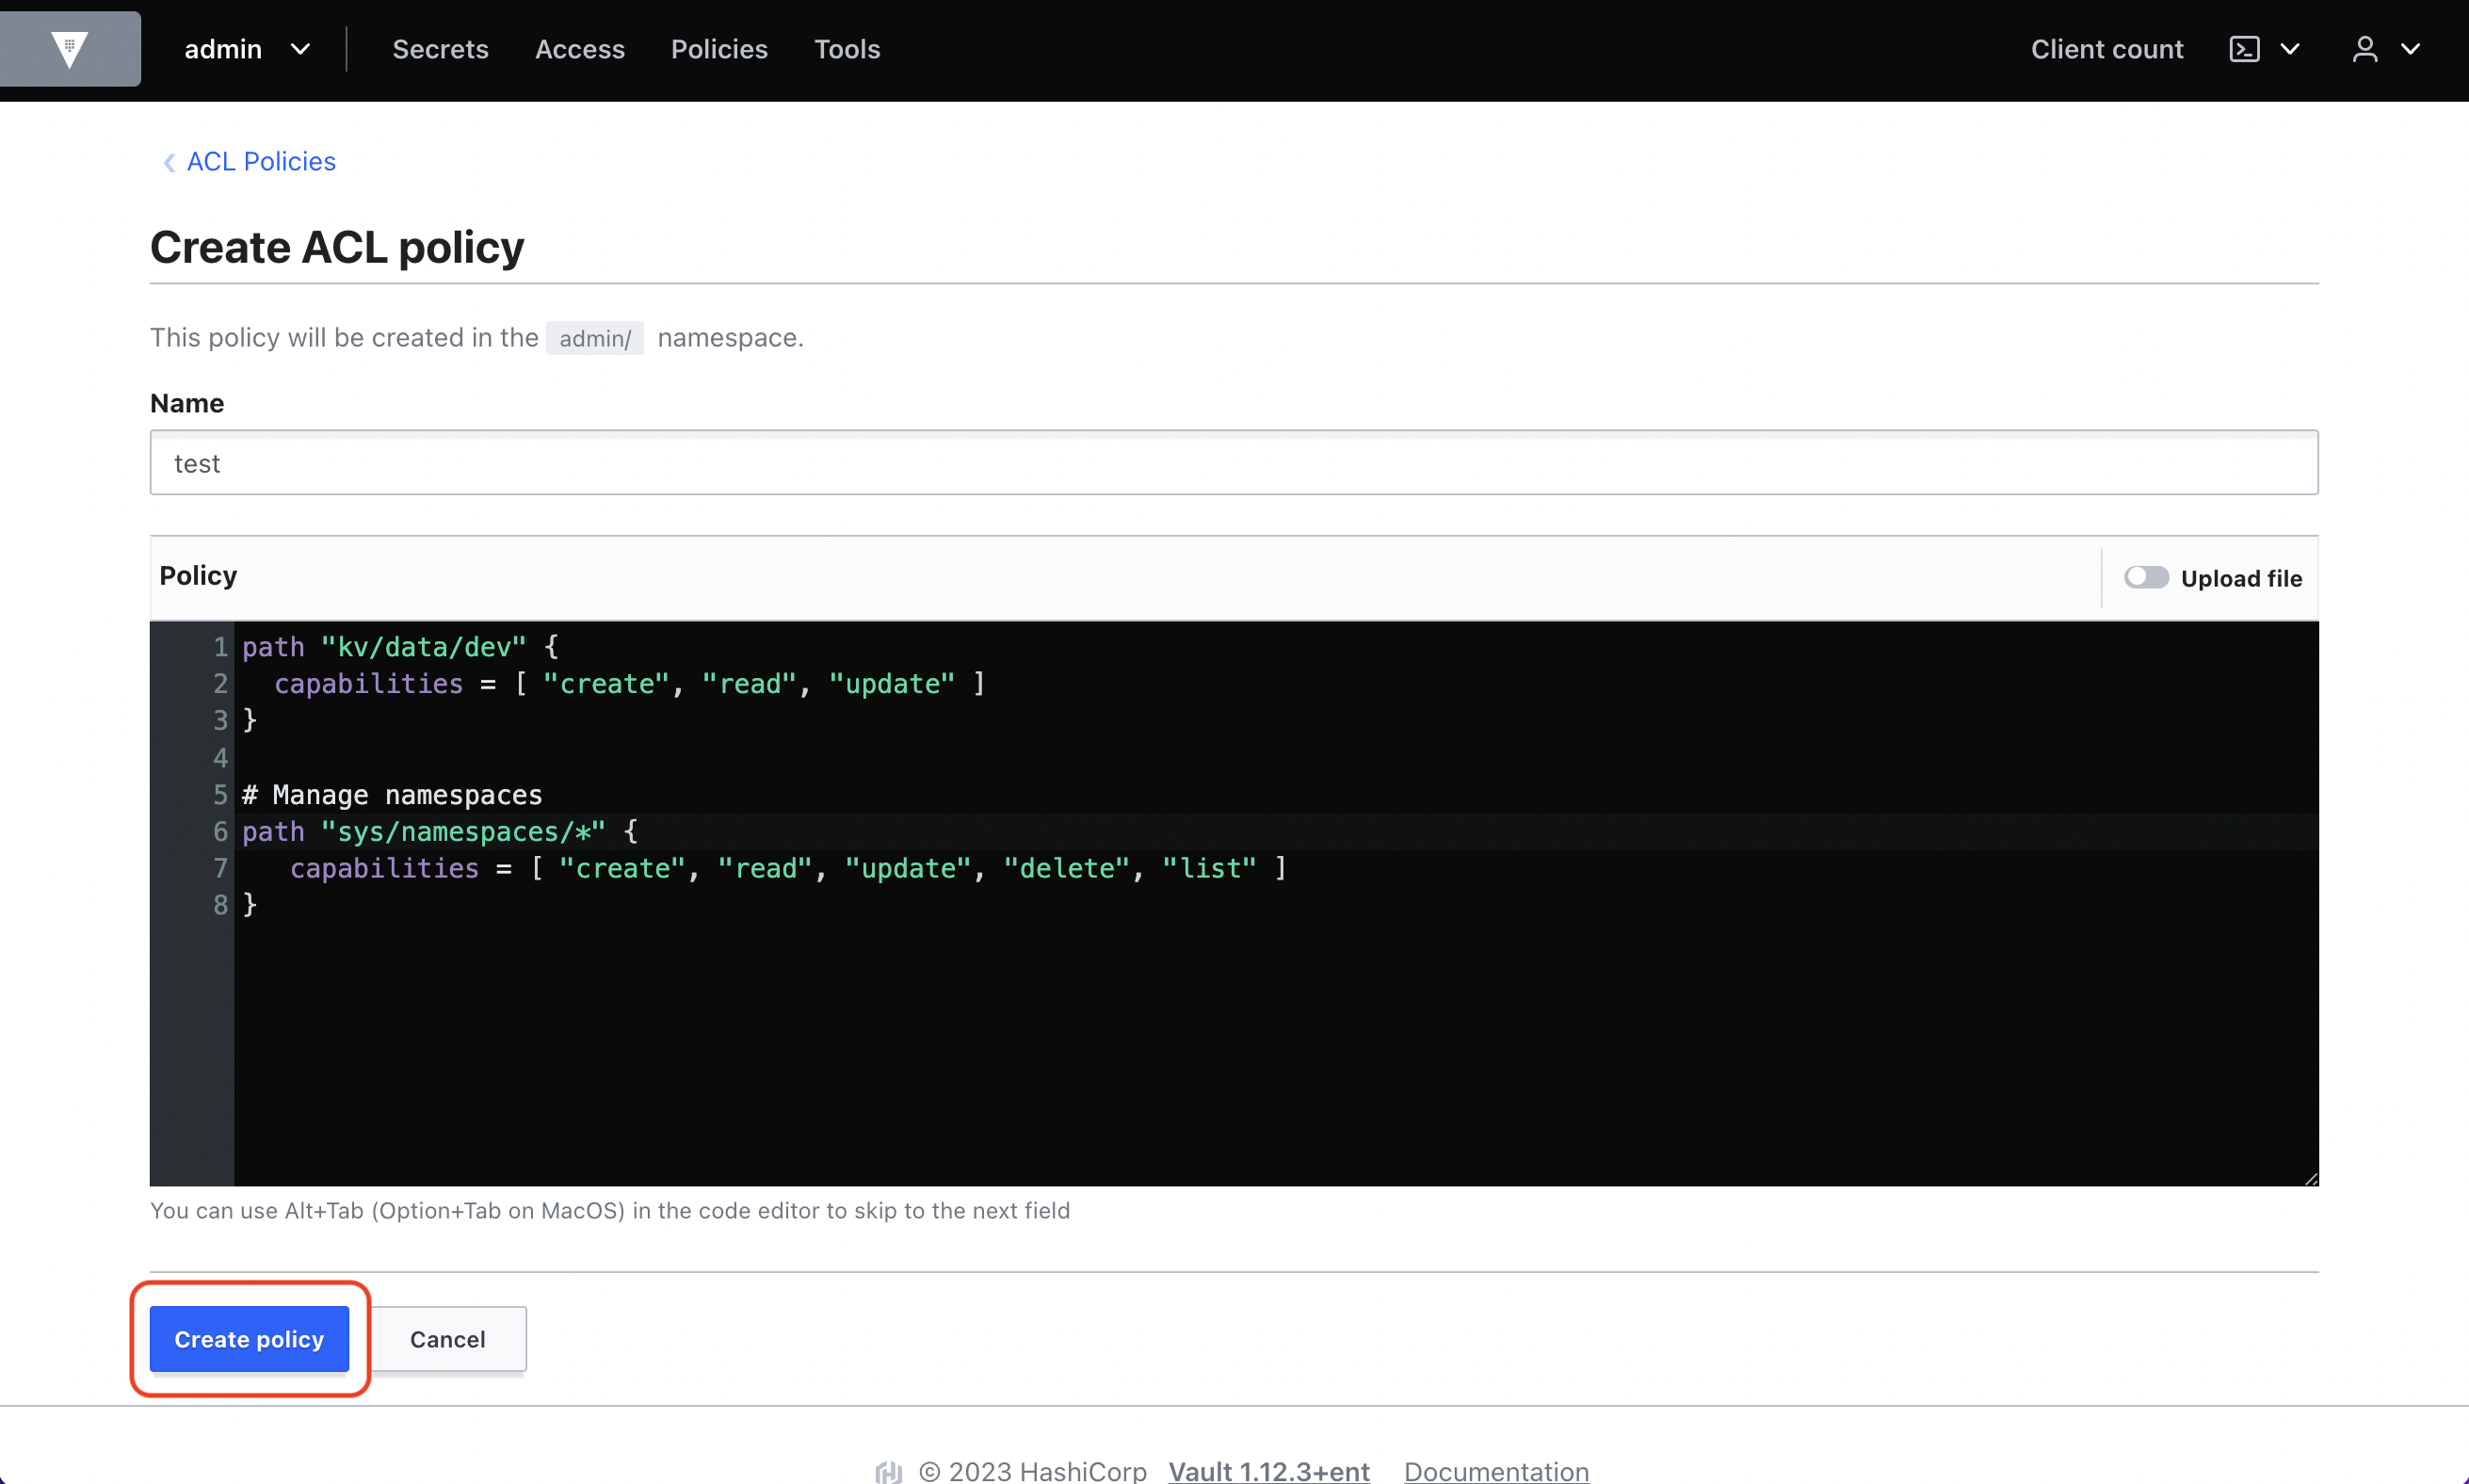2469x1484 pixels.
Task: Open the Tools menu
Action: point(847,49)
